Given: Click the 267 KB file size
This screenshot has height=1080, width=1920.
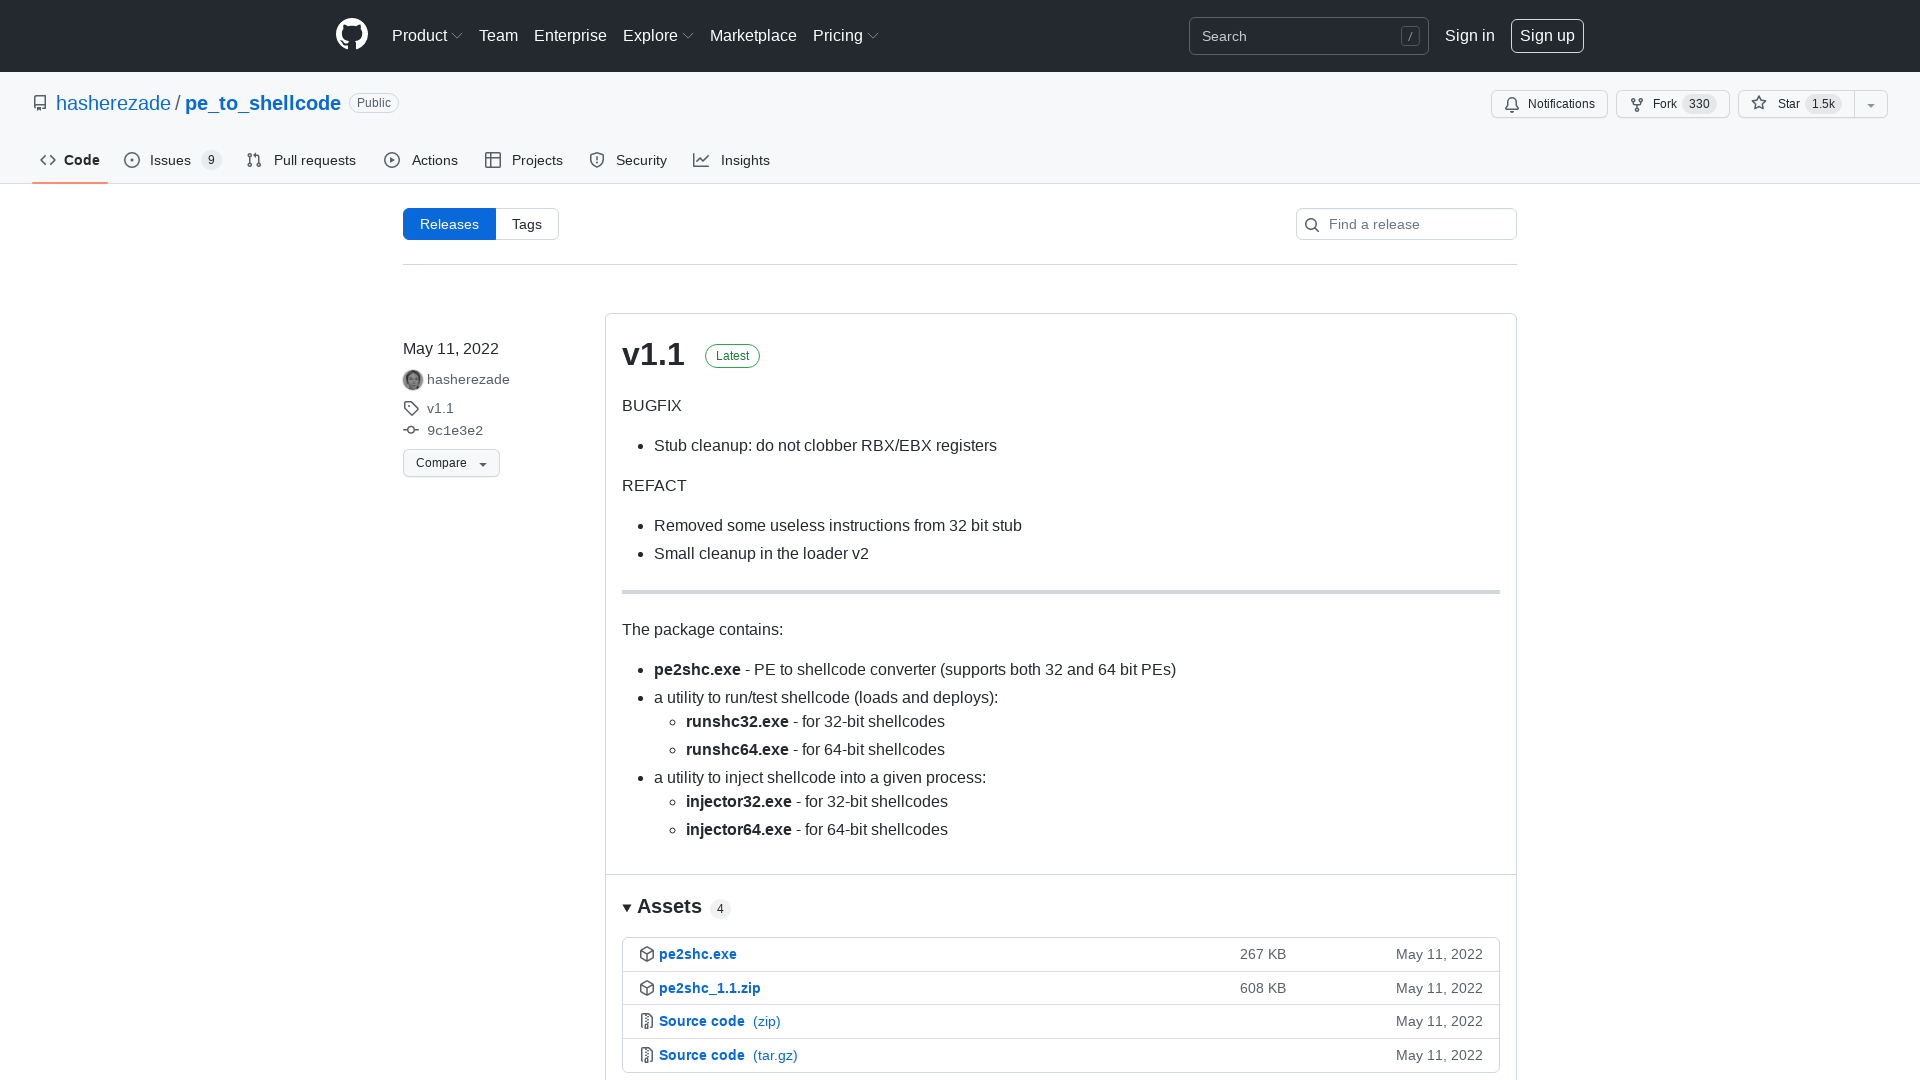Looking at the screenshot, I should tap(1263, 954).
